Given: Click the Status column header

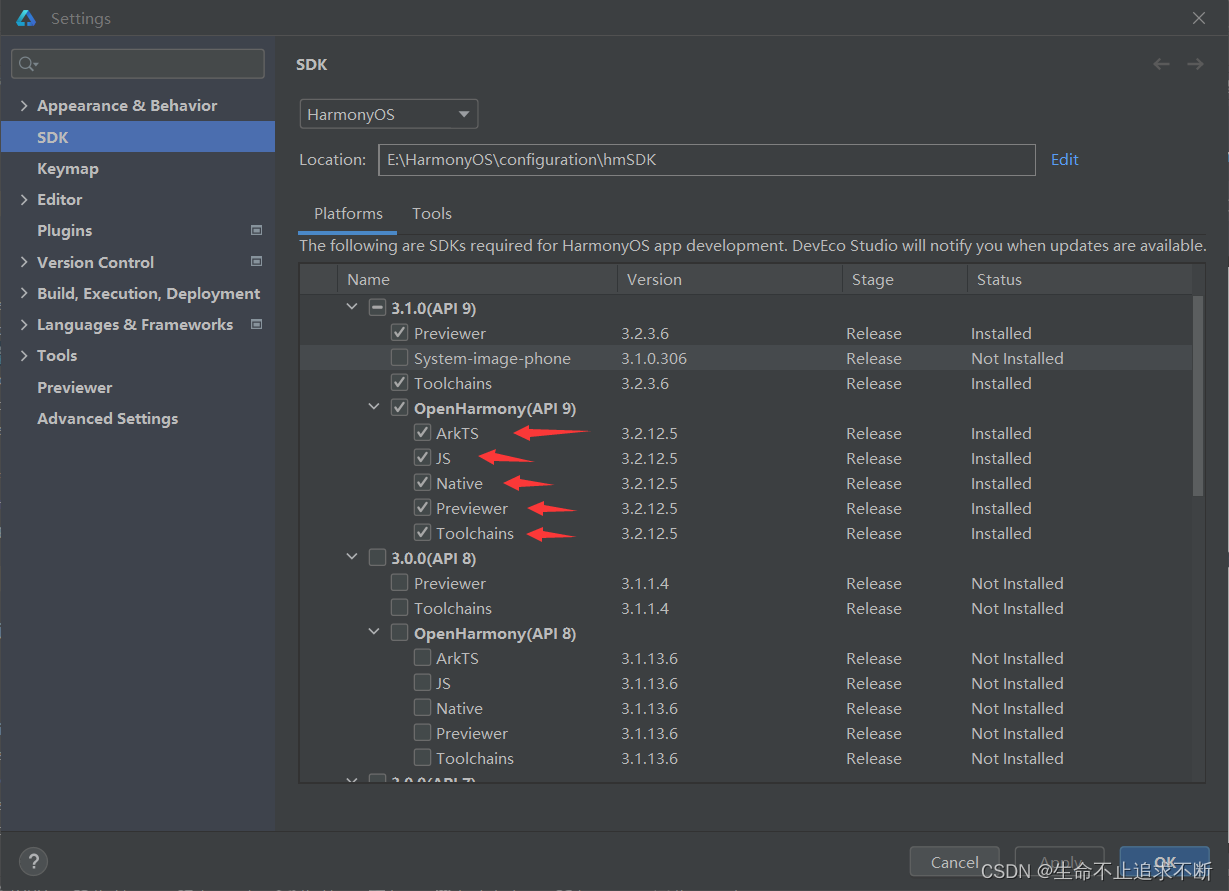Looking at the screenshot, I should click(x=1079, y=279).
